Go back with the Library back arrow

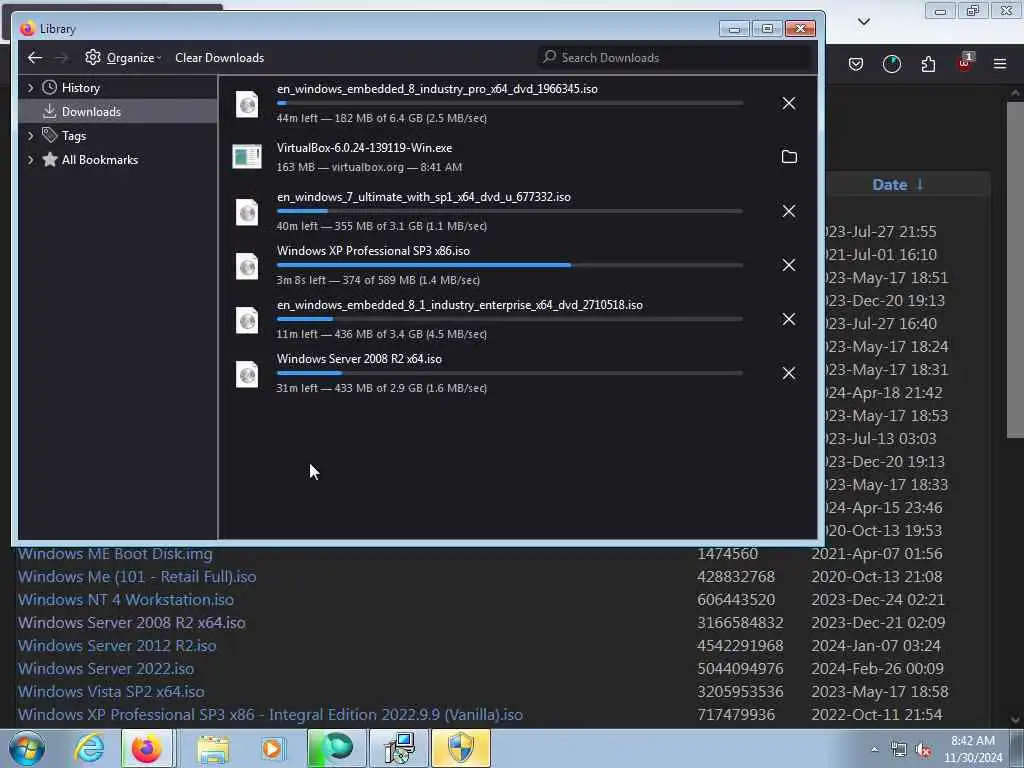click(35, 57)
